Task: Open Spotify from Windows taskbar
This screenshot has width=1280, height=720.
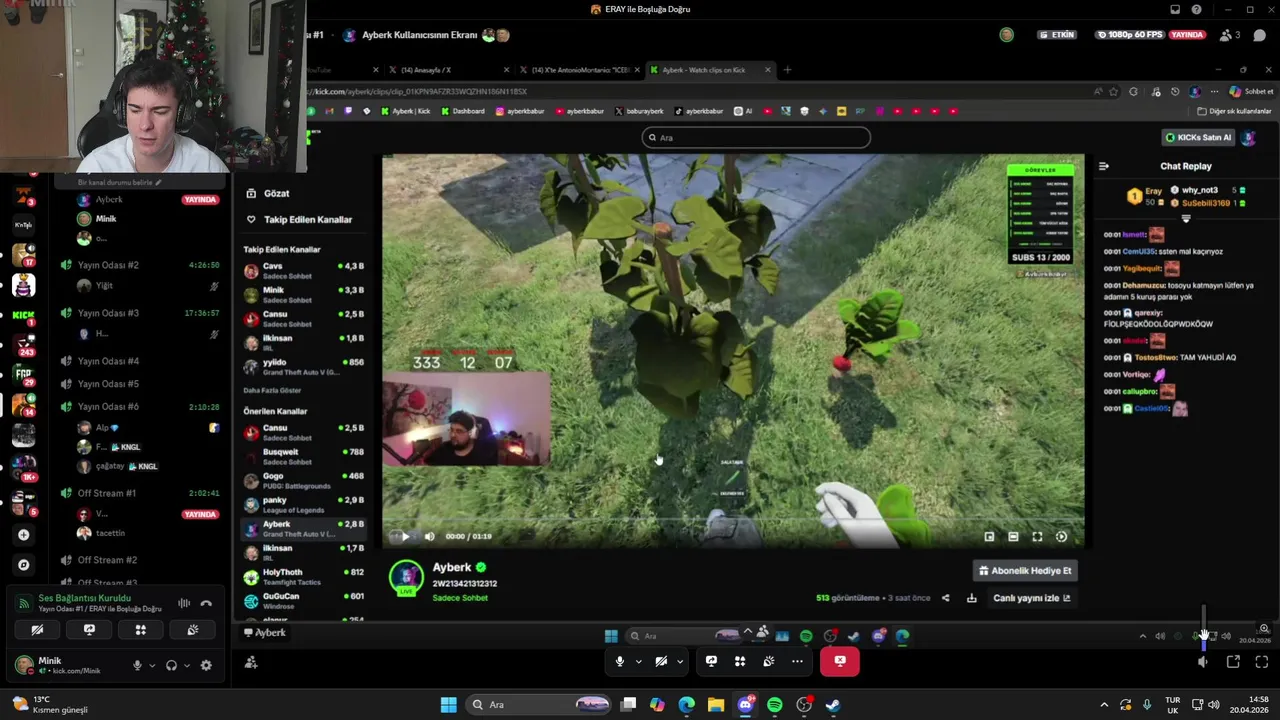Action: (x=774, y=705)
